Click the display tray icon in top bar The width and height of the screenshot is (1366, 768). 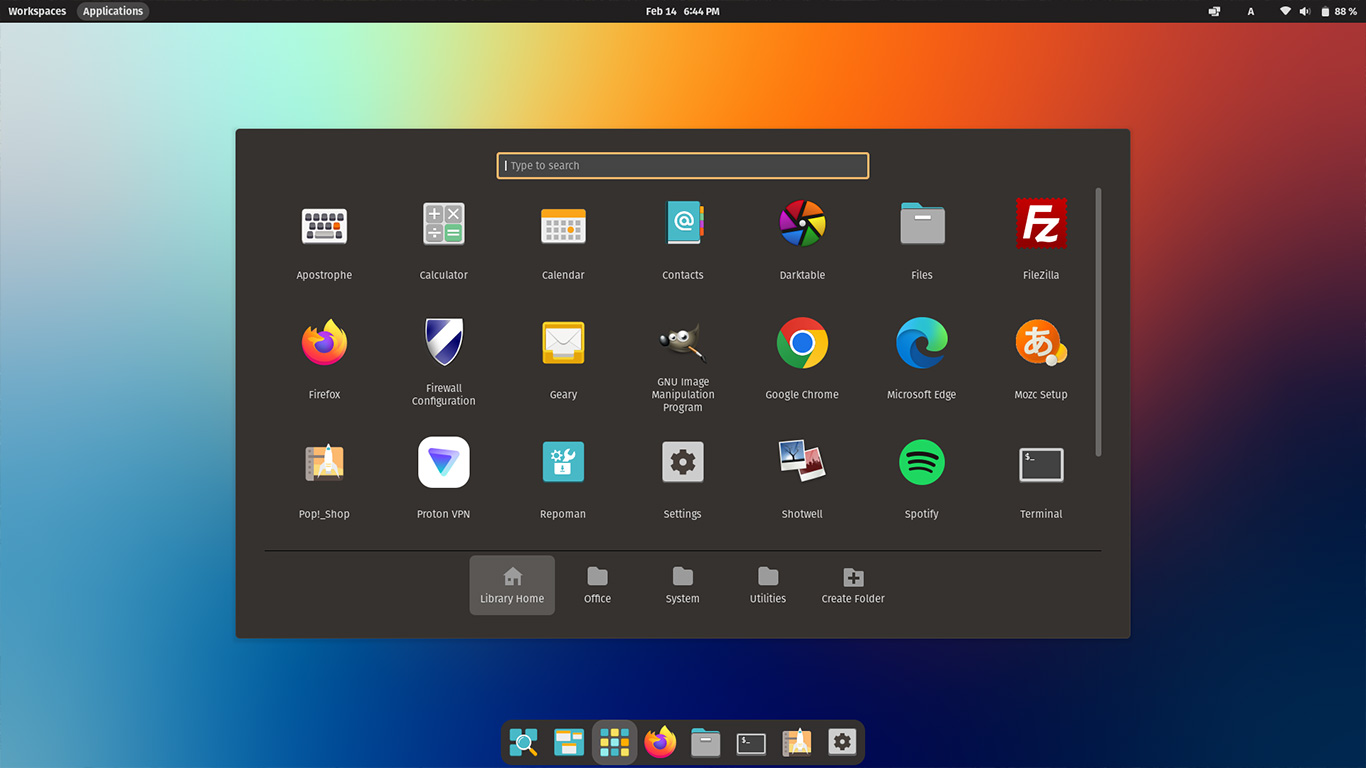[1214, 11]
